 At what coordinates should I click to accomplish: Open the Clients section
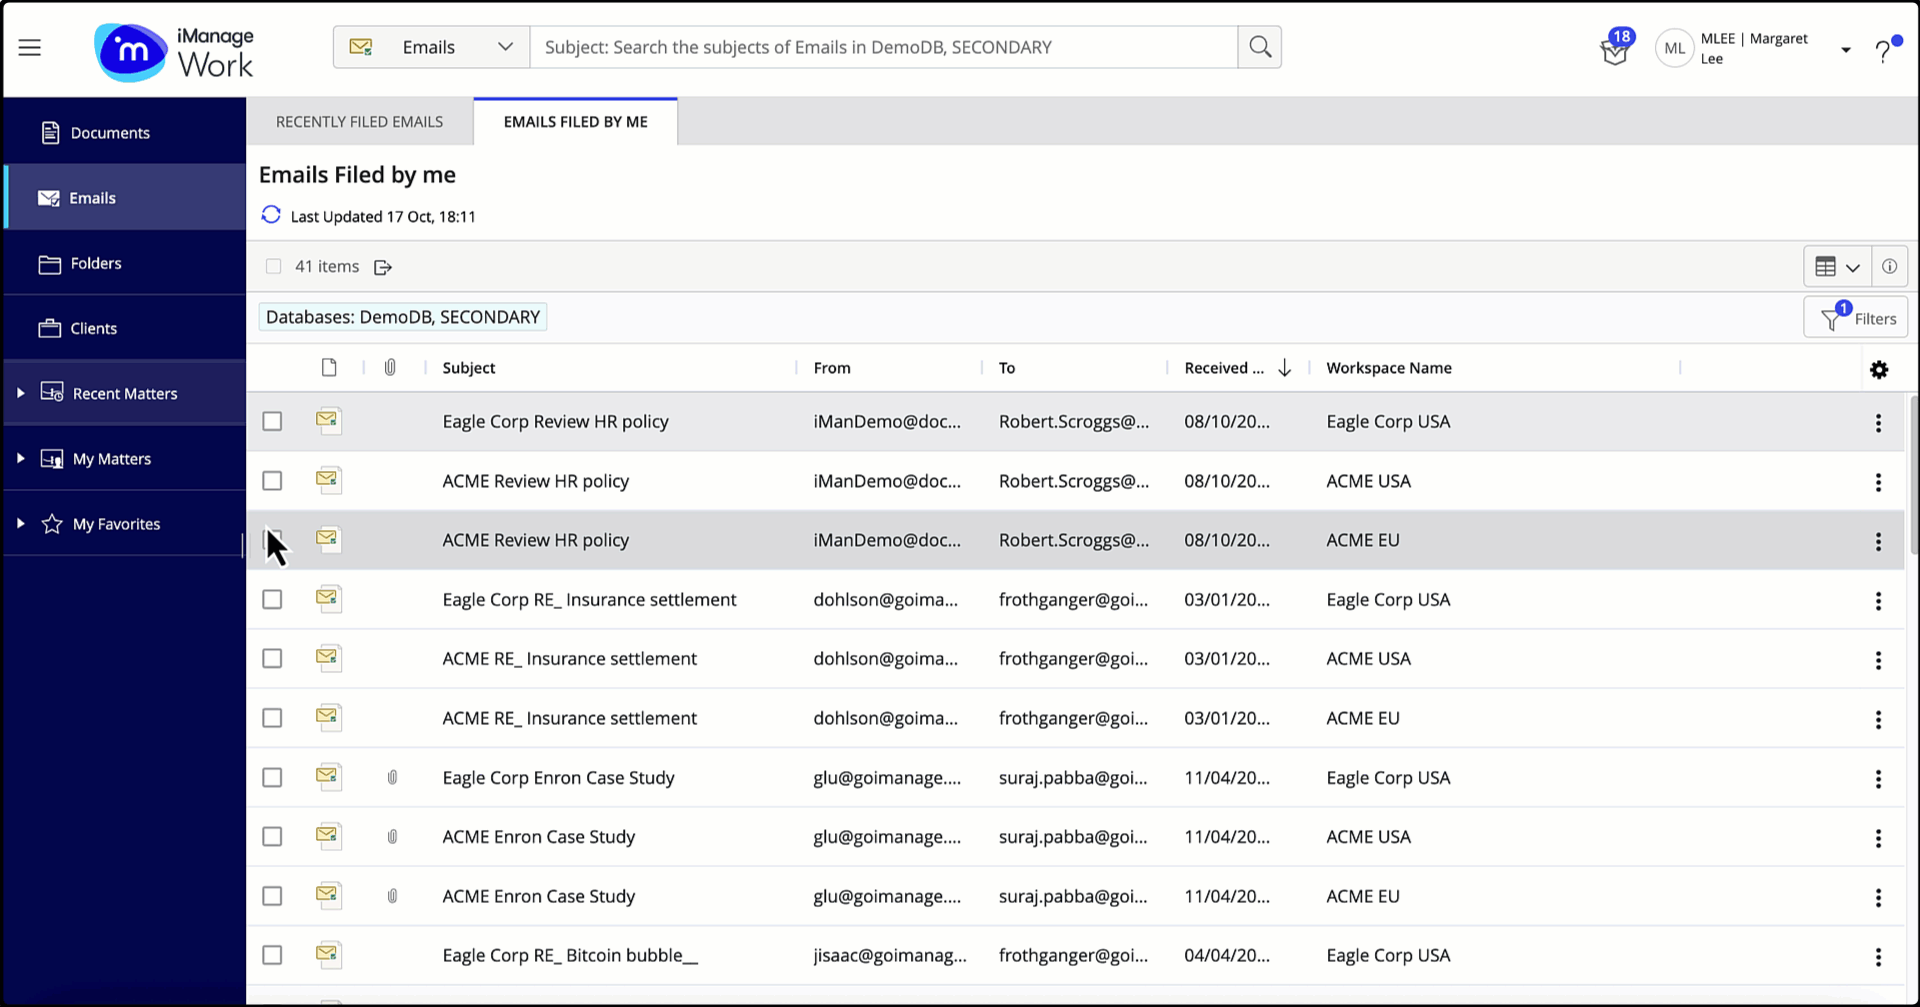(x=93, y=327)
